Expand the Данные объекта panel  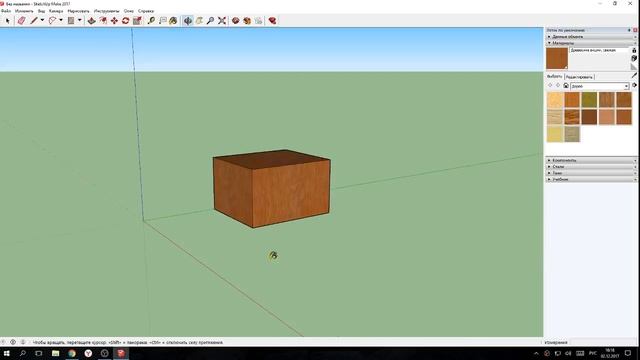pos(591,37)
